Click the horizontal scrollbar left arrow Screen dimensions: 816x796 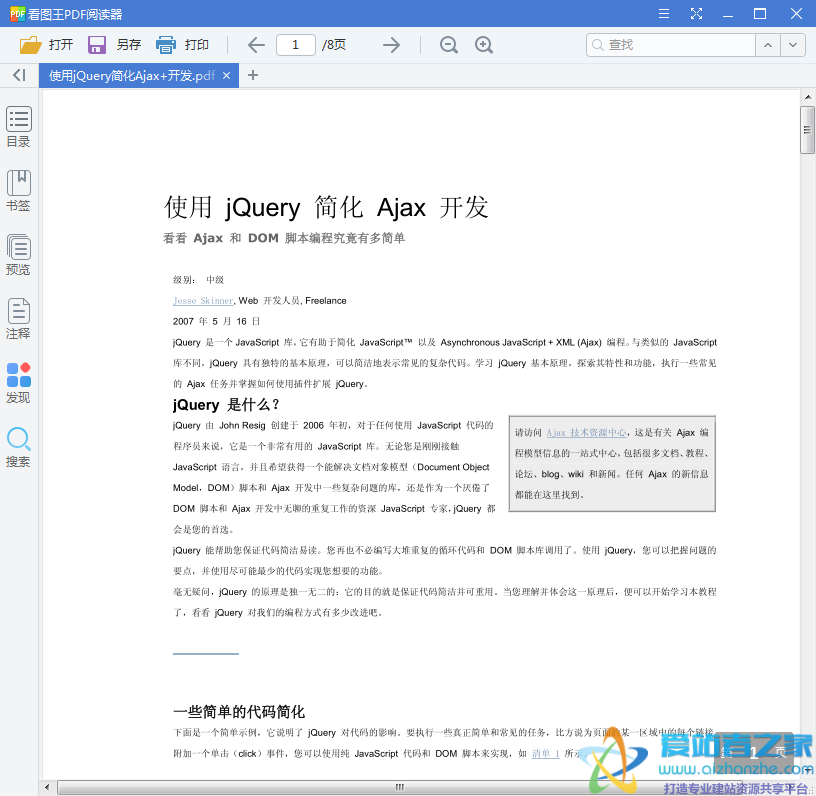pyautogui.click(x=47, y=787)
